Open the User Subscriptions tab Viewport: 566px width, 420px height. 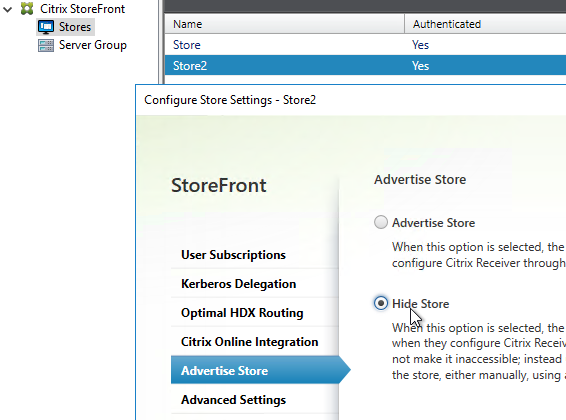pos(254,255)
